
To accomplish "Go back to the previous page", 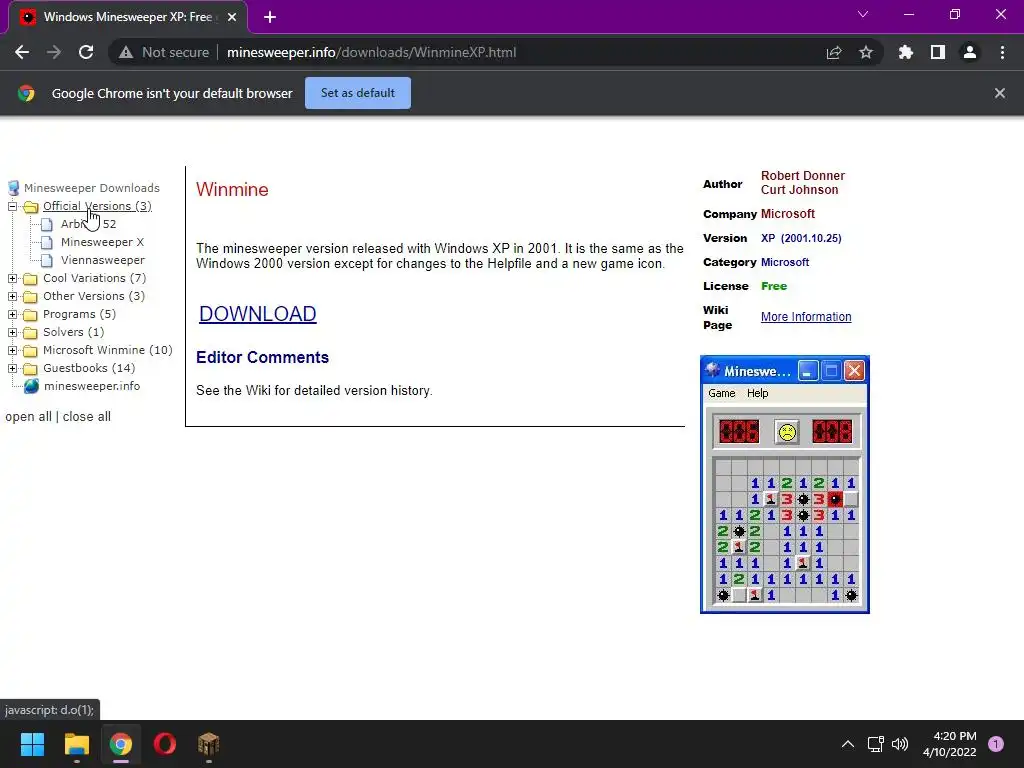I will (22, 52).
